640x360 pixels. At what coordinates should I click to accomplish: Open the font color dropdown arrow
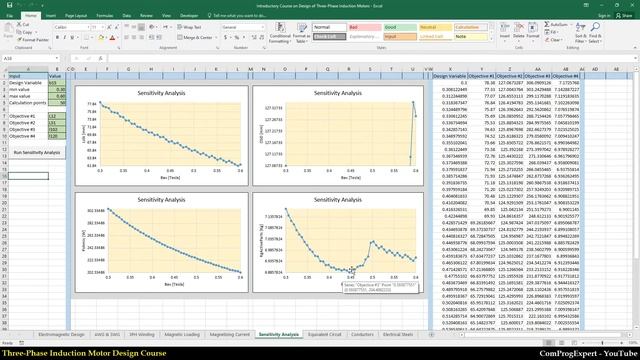click(118, 38)
